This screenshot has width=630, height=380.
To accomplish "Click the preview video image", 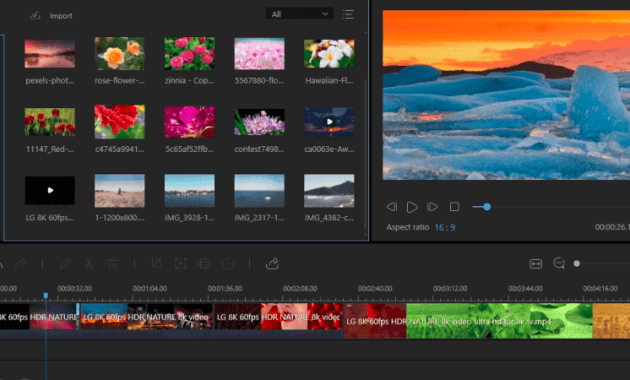I will (506, 95).
